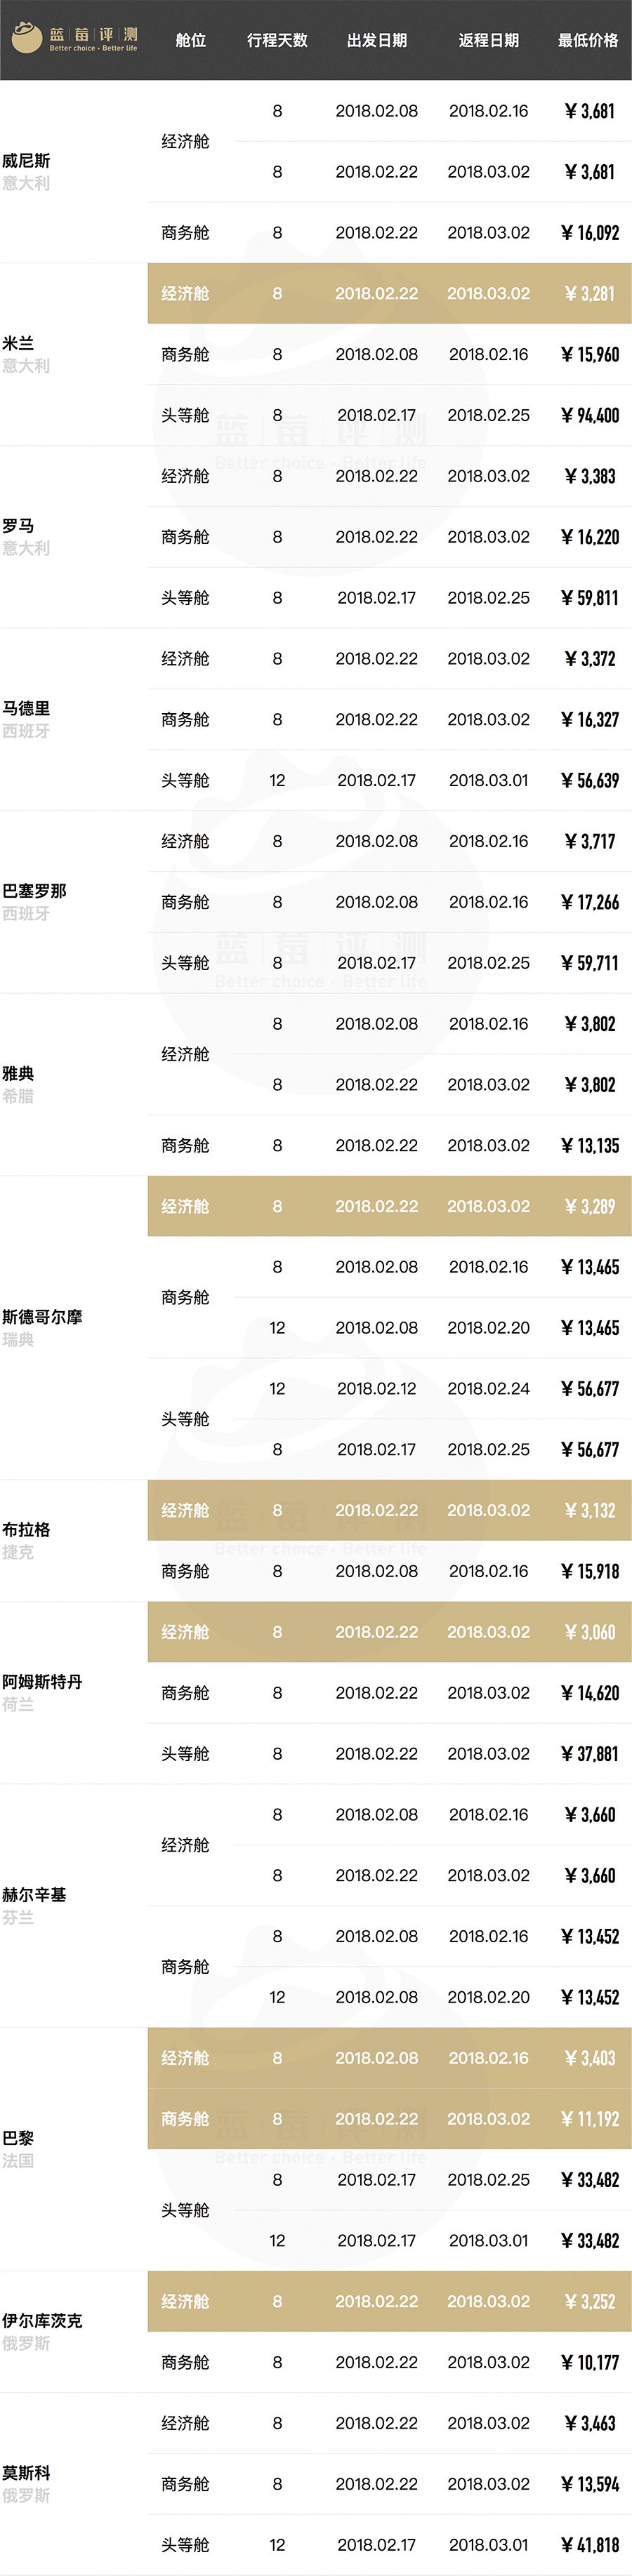632x2576 pixels.
Task: Click the country label 捷克
Action: 18,1552
